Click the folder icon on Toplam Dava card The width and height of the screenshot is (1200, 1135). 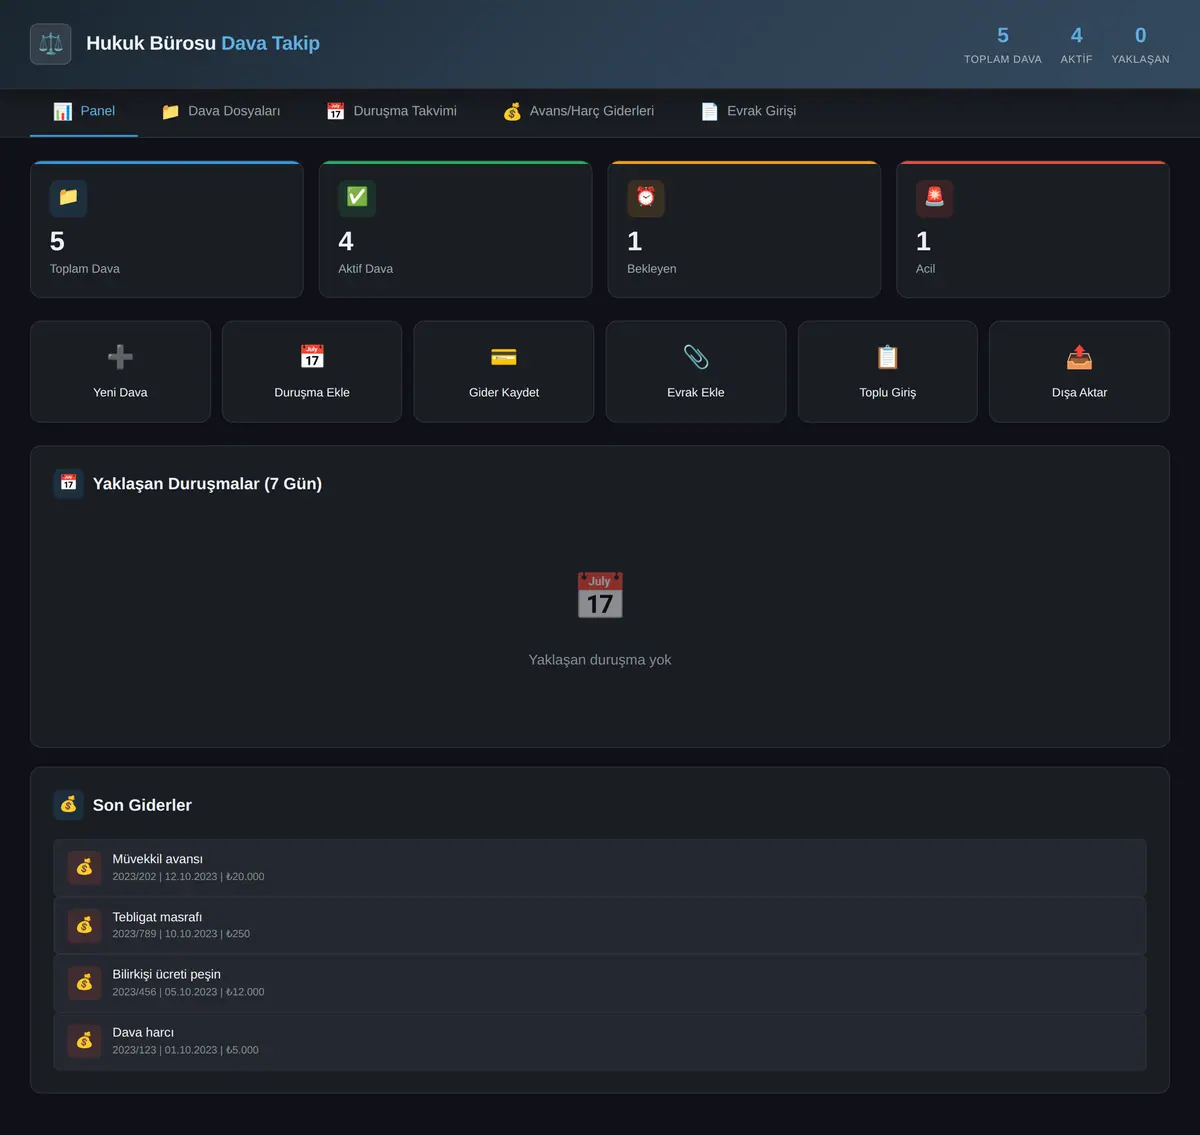pos(68,198)
